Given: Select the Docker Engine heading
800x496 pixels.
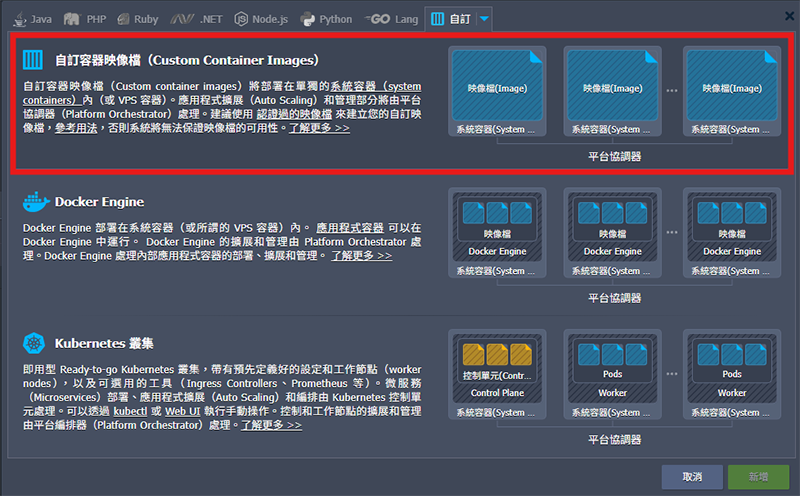Looking at the screenshot, I should 99,202.
